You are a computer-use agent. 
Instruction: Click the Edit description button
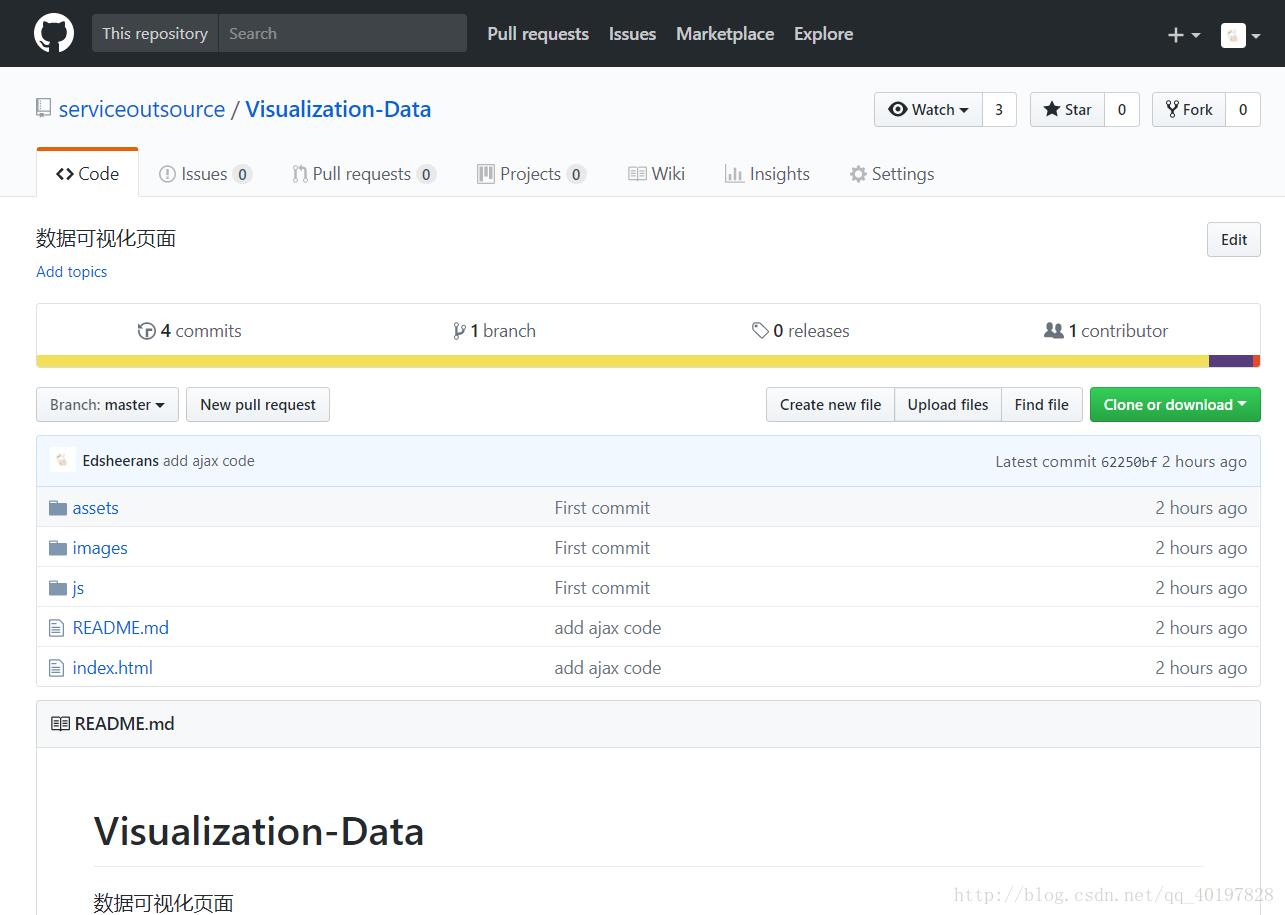pyautogui.click(x=1234, y=240)
